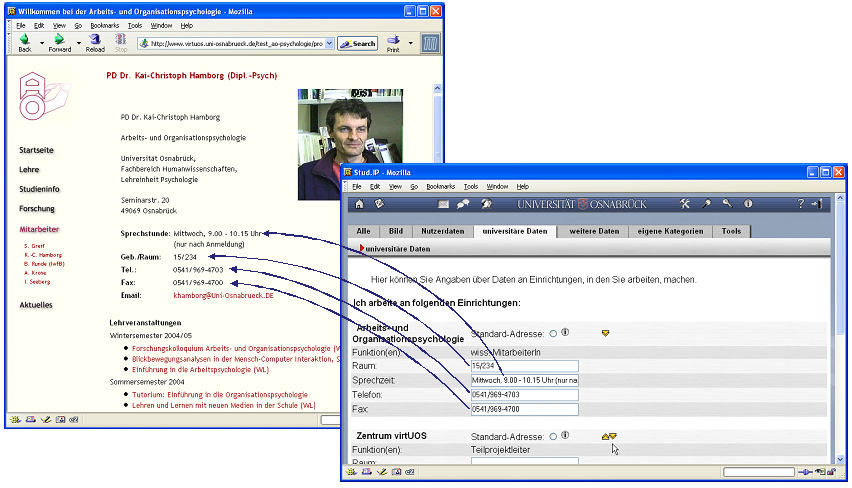This screenshot has height=488, width=852.
Task: Click the Mozilla throbber logo in toolbar
Action: pos(430,43)
